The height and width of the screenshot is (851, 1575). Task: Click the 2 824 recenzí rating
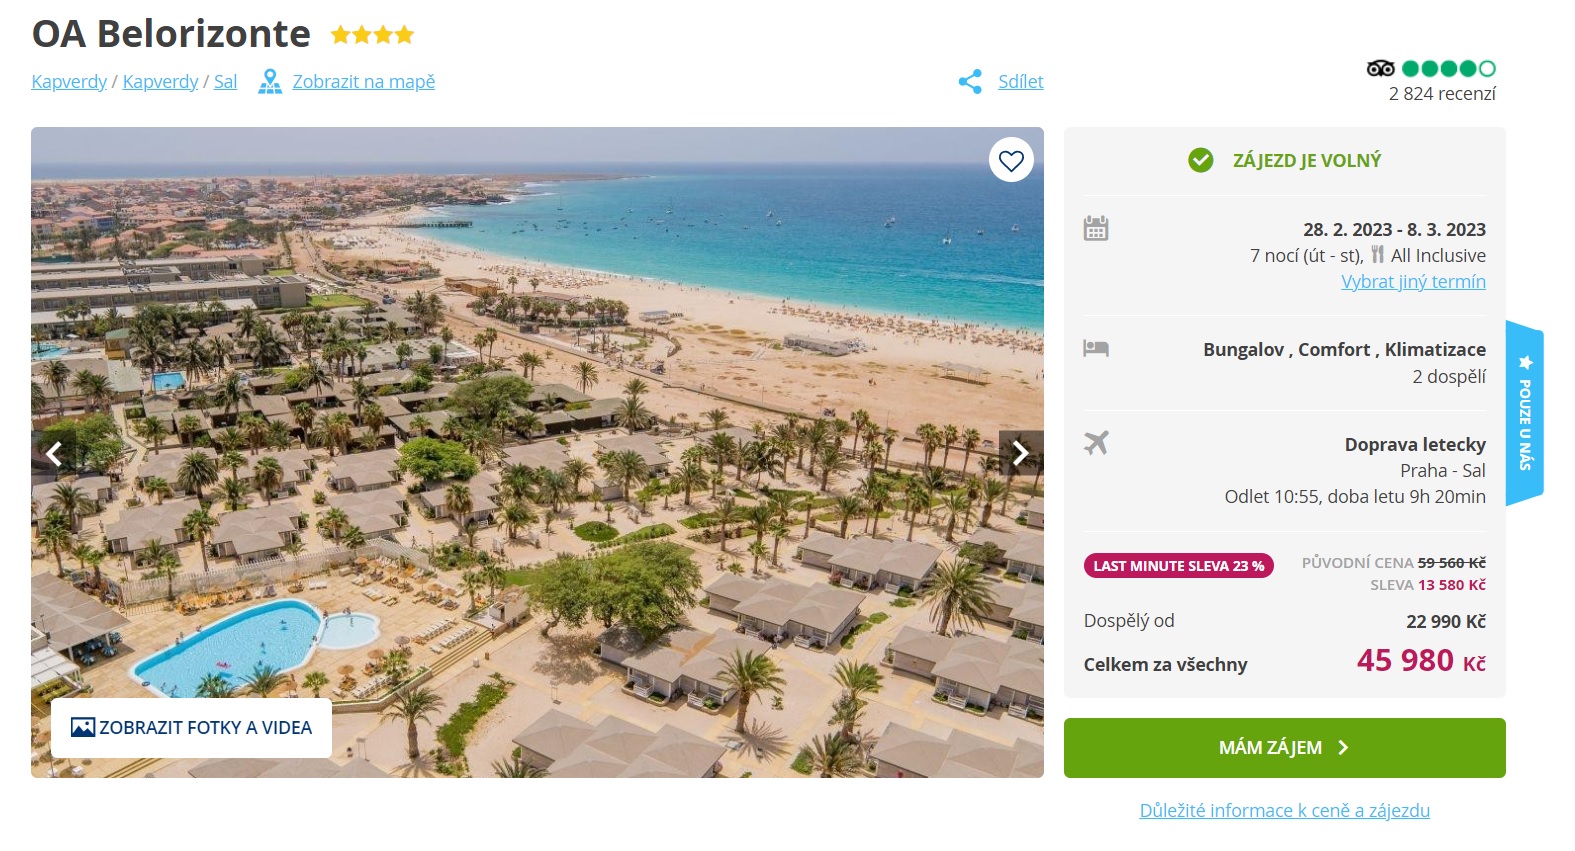1442,94
